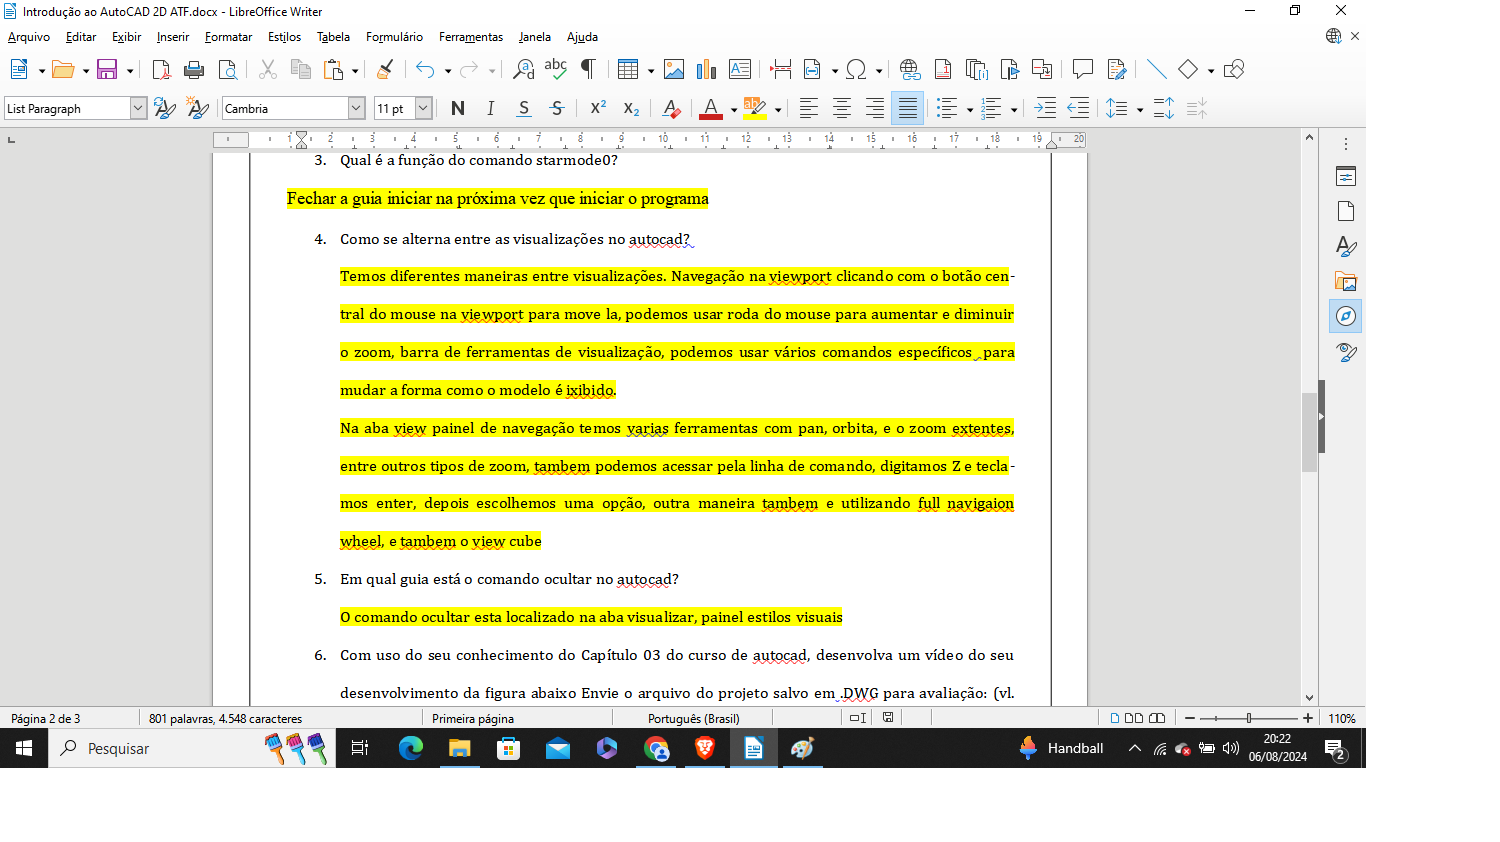Image resolution: width=1500 pixels, height=842 pixels.
Task: Toggle formatting marks pilcrow button
Action: [589, 69]
